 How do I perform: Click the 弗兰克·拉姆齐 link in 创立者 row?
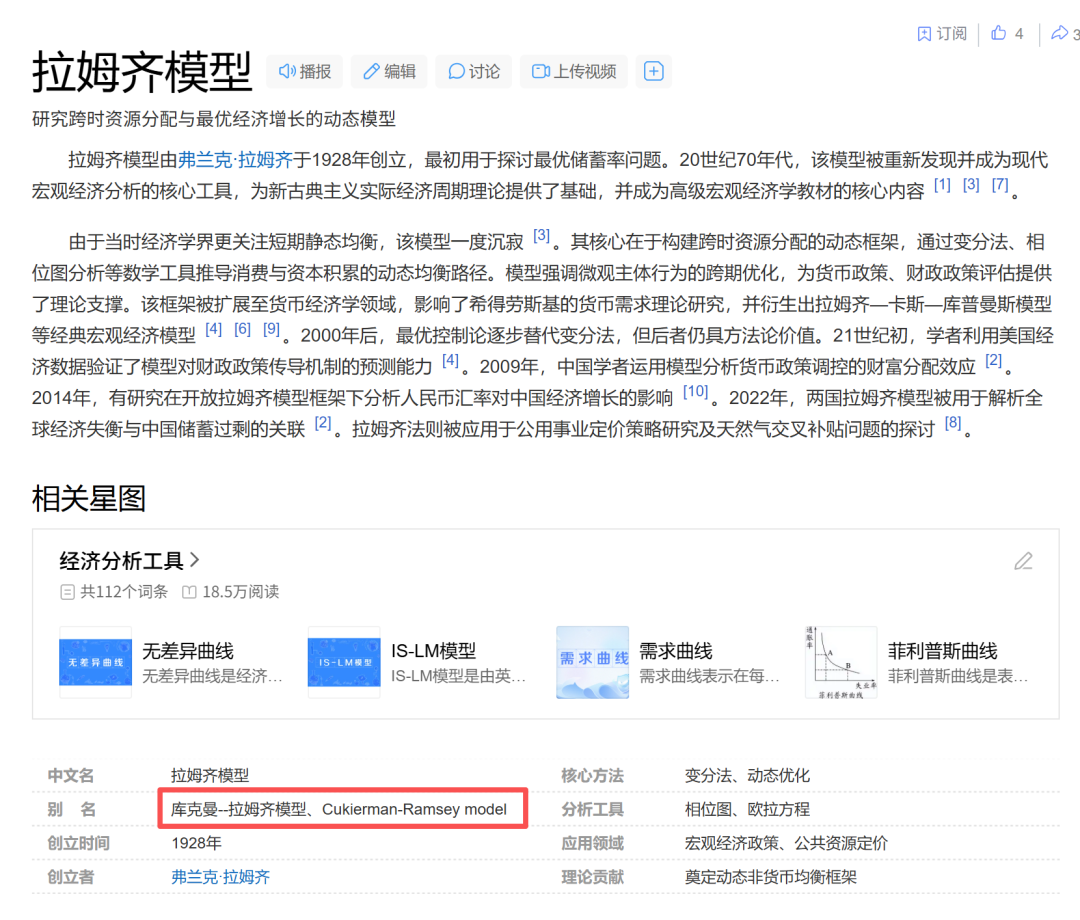[x=220, y=877]
